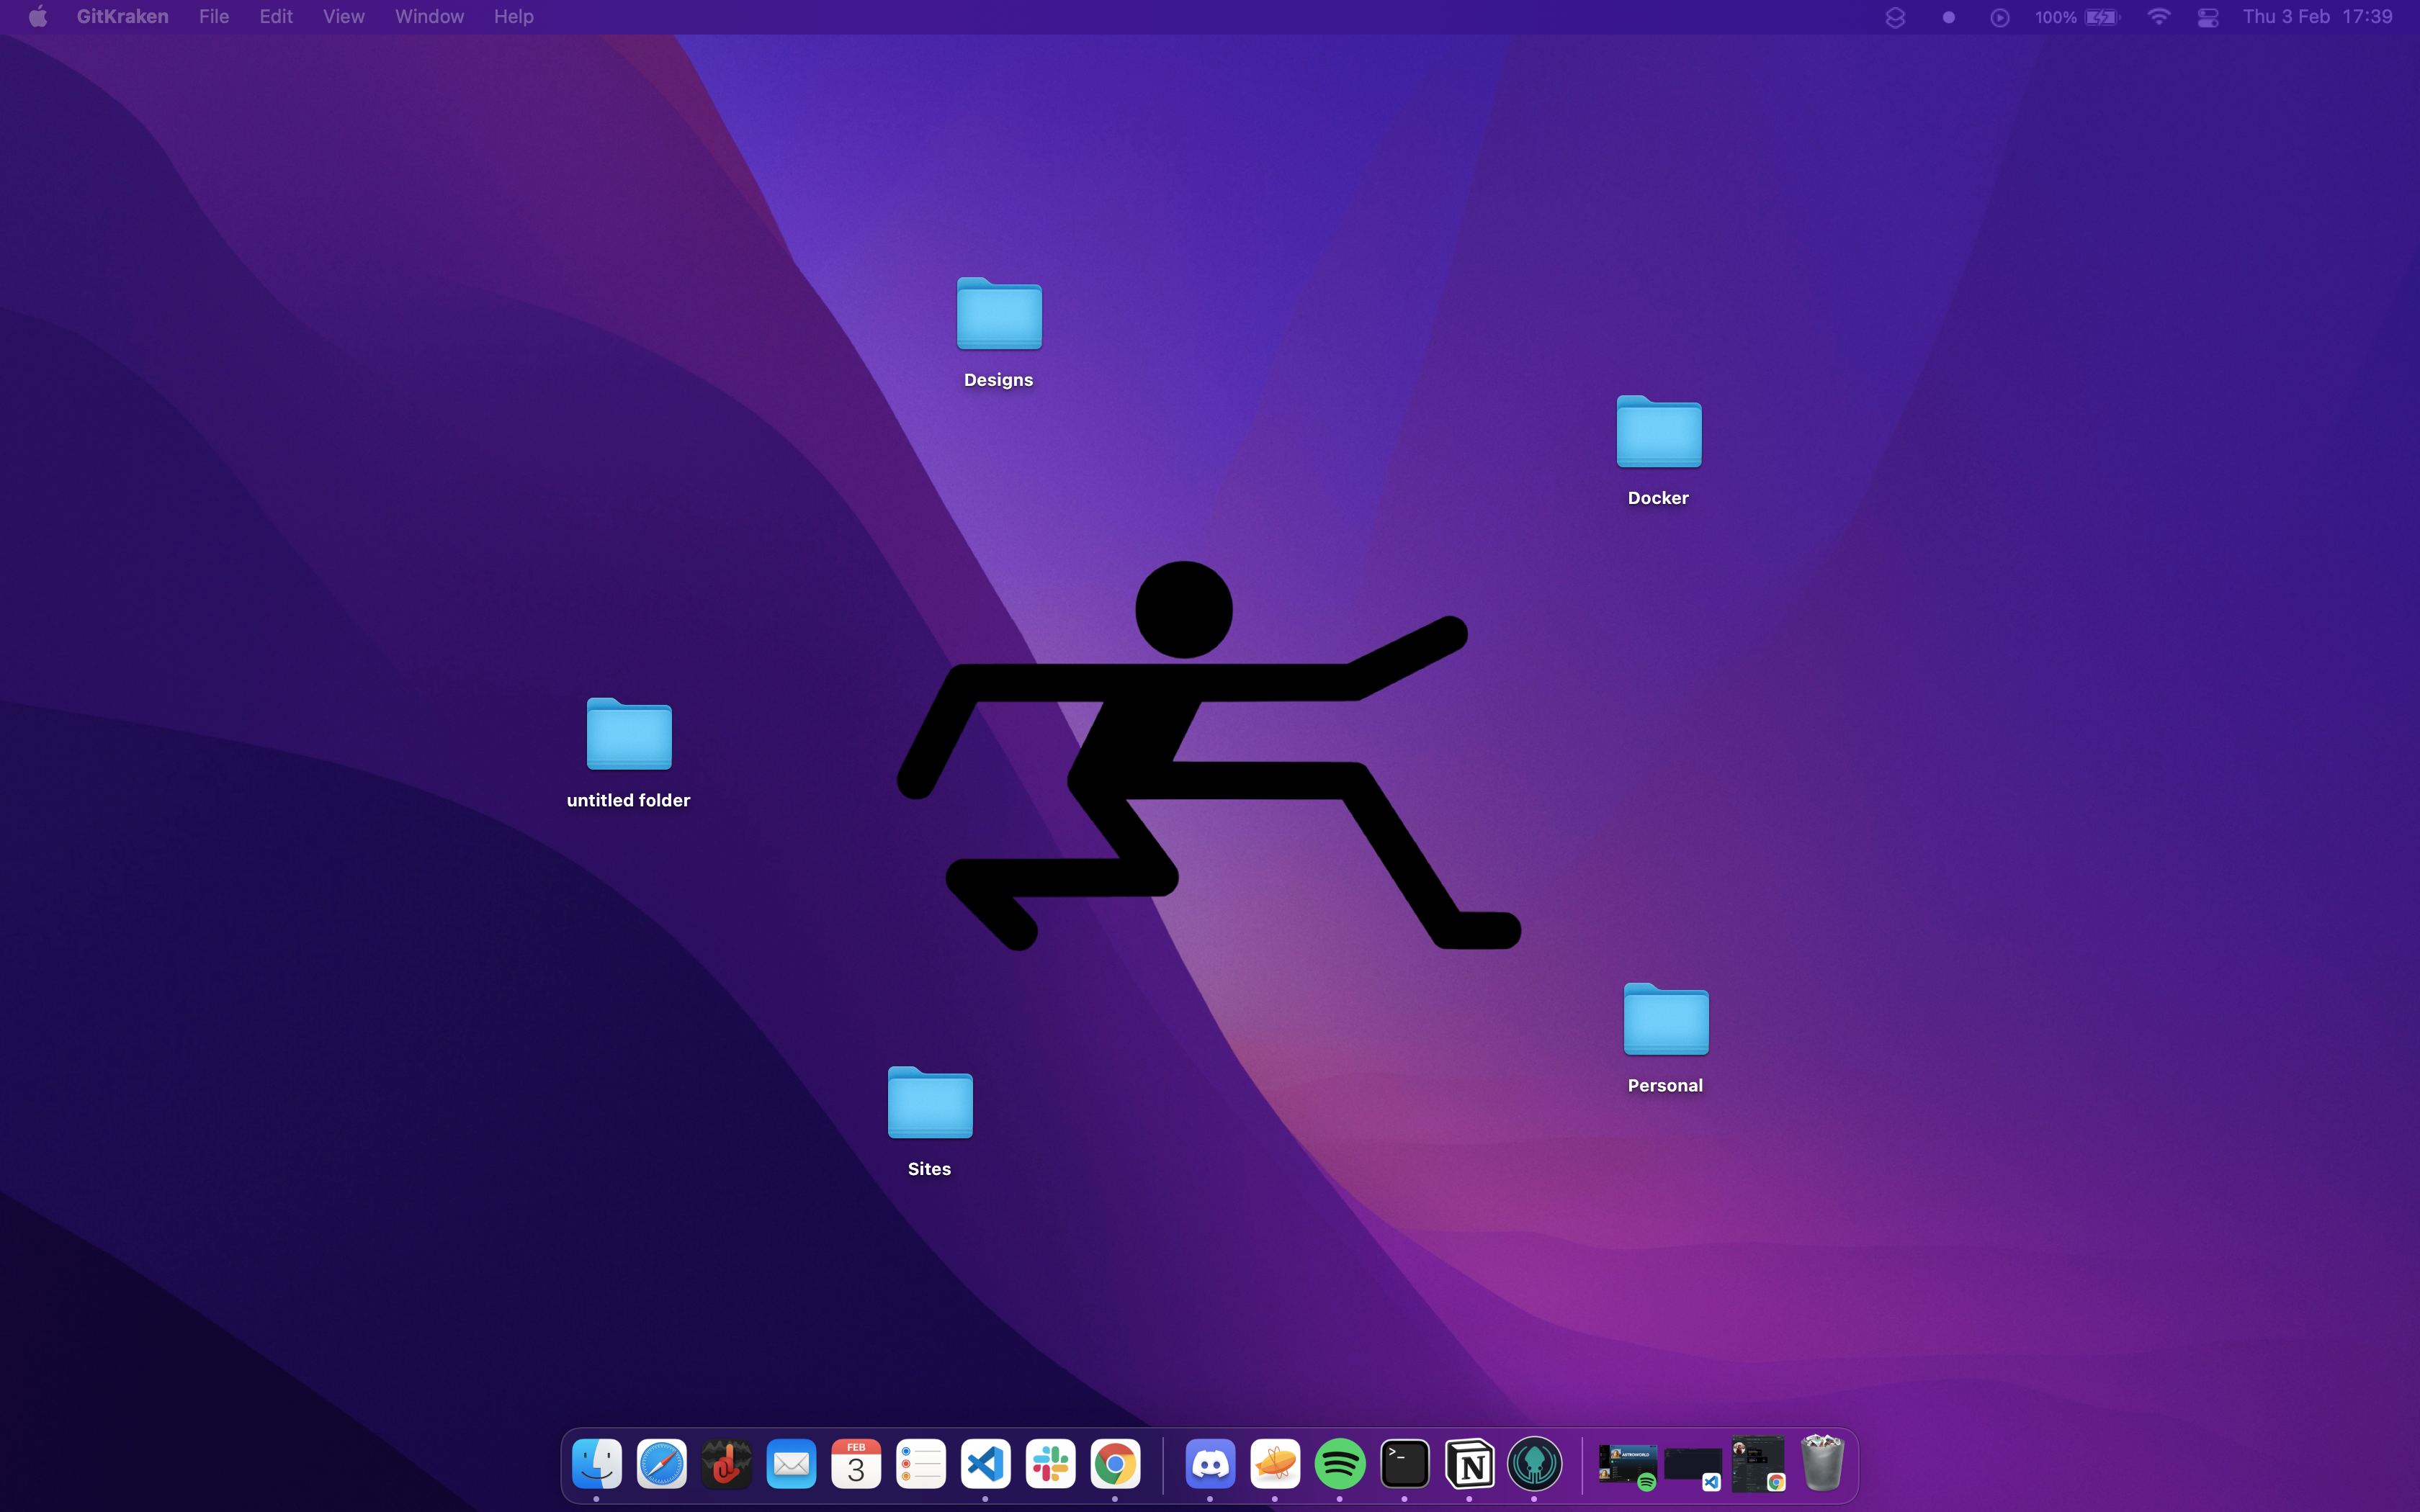Restore minimized Spotify window from dock
This screenshot has height=1512, width=2420.
pos(1628,1467)
